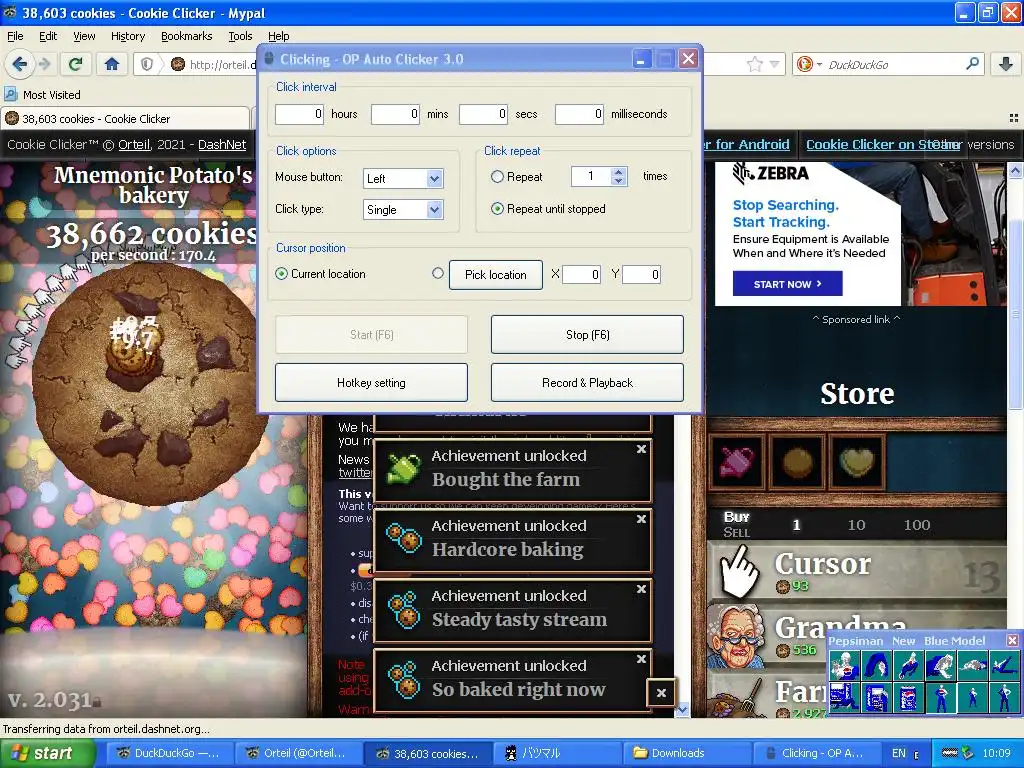Reload the page with the refresh icon
This screenshot has width=1024, height=768.
click(76, 64)
